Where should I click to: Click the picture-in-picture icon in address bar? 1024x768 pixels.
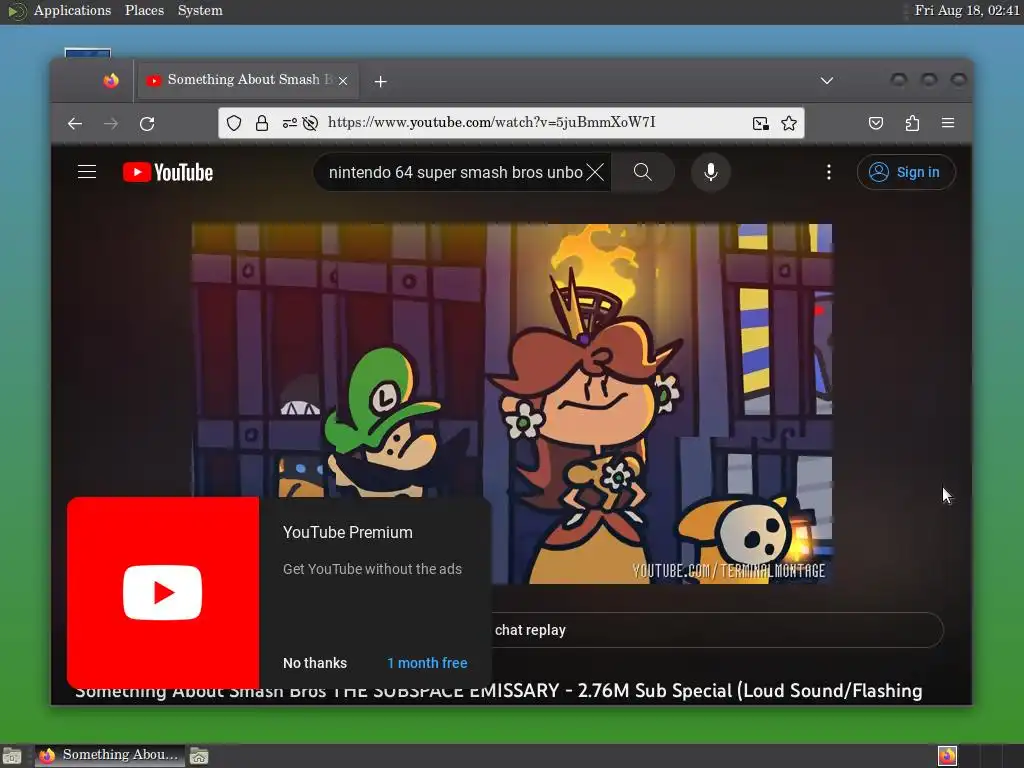point(760,123)
